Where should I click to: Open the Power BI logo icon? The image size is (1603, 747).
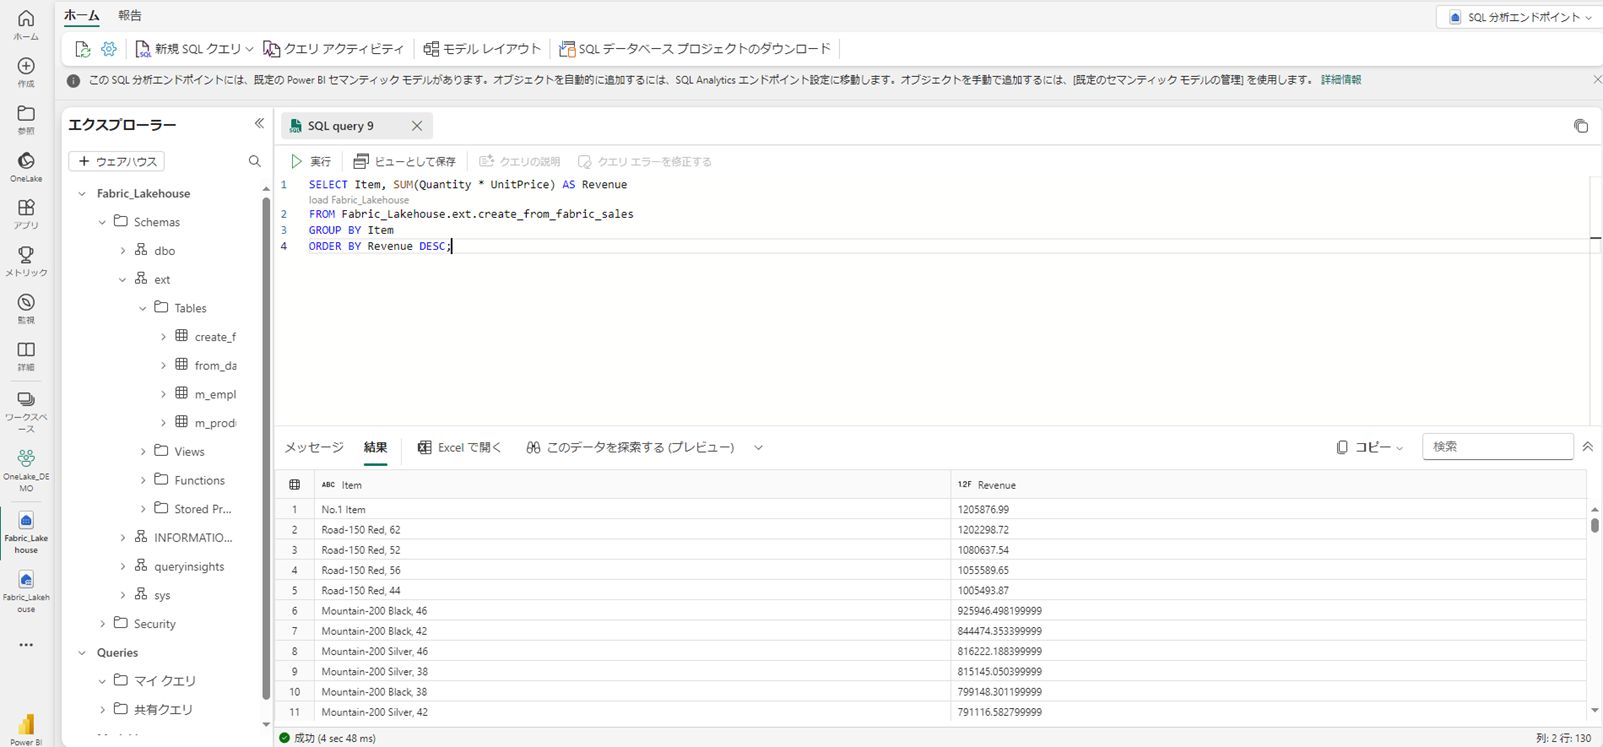click(26, 729)
